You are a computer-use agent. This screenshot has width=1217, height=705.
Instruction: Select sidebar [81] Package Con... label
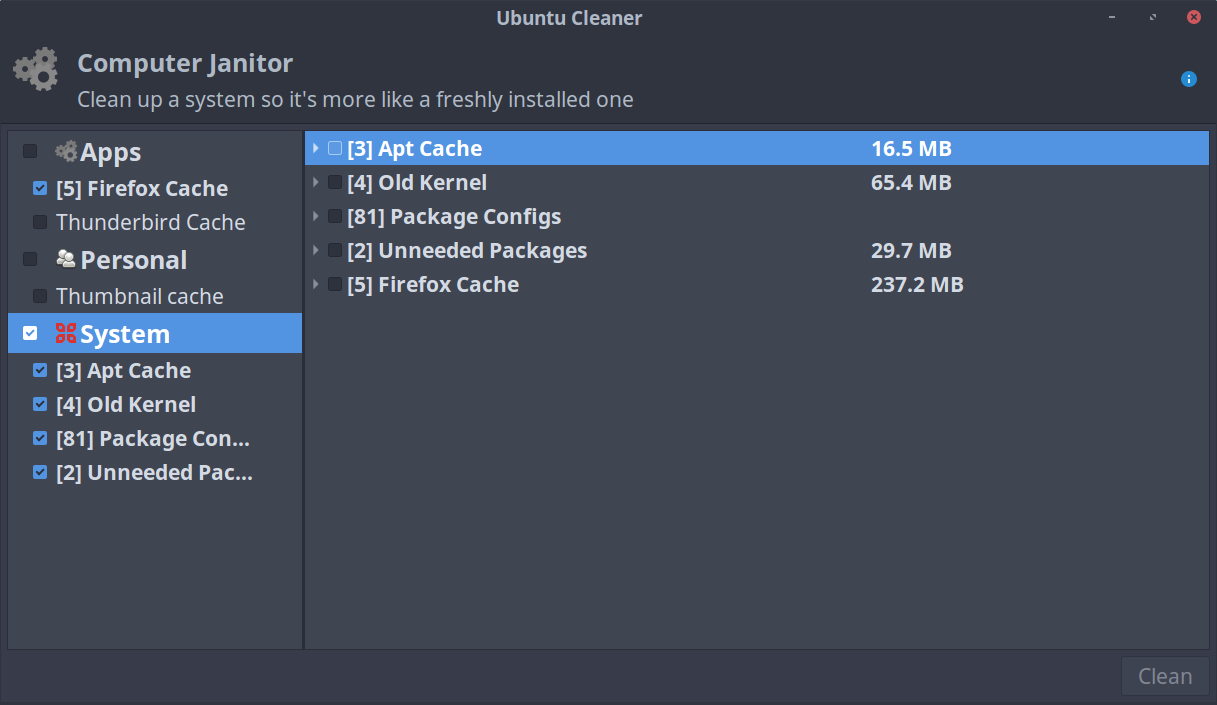[153, 438]
